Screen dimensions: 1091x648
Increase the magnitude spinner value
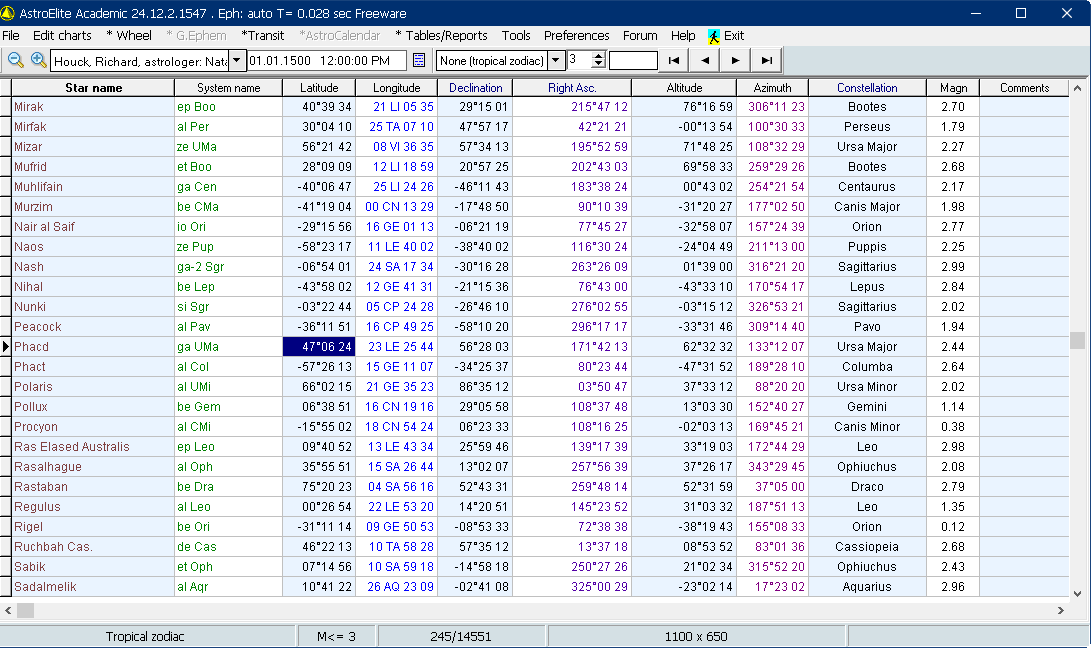click(x=598, y=56)
